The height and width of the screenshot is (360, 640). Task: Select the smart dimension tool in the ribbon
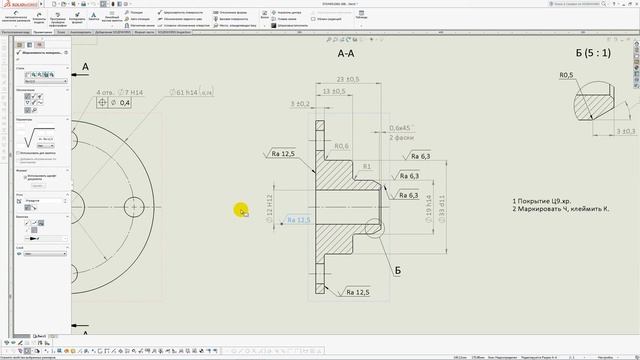pos(16,17)
